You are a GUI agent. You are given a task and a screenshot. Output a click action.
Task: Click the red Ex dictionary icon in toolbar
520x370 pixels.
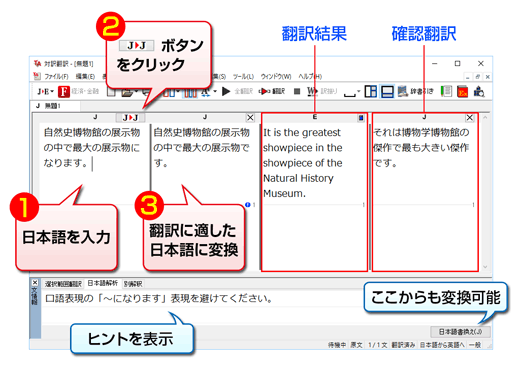point(462,91)
